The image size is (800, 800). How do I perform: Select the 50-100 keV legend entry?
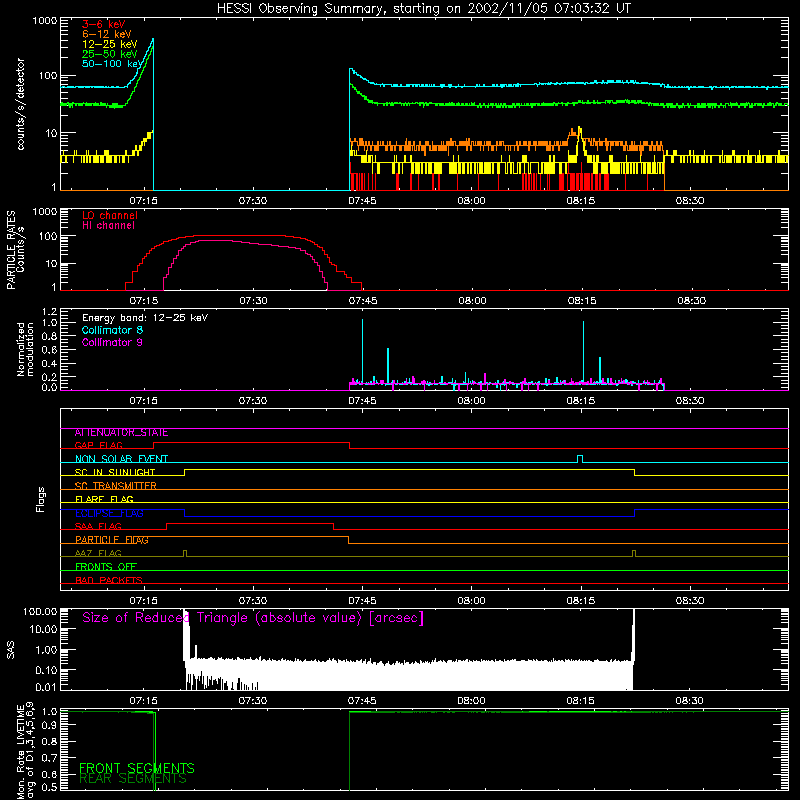tap(112, 64)
